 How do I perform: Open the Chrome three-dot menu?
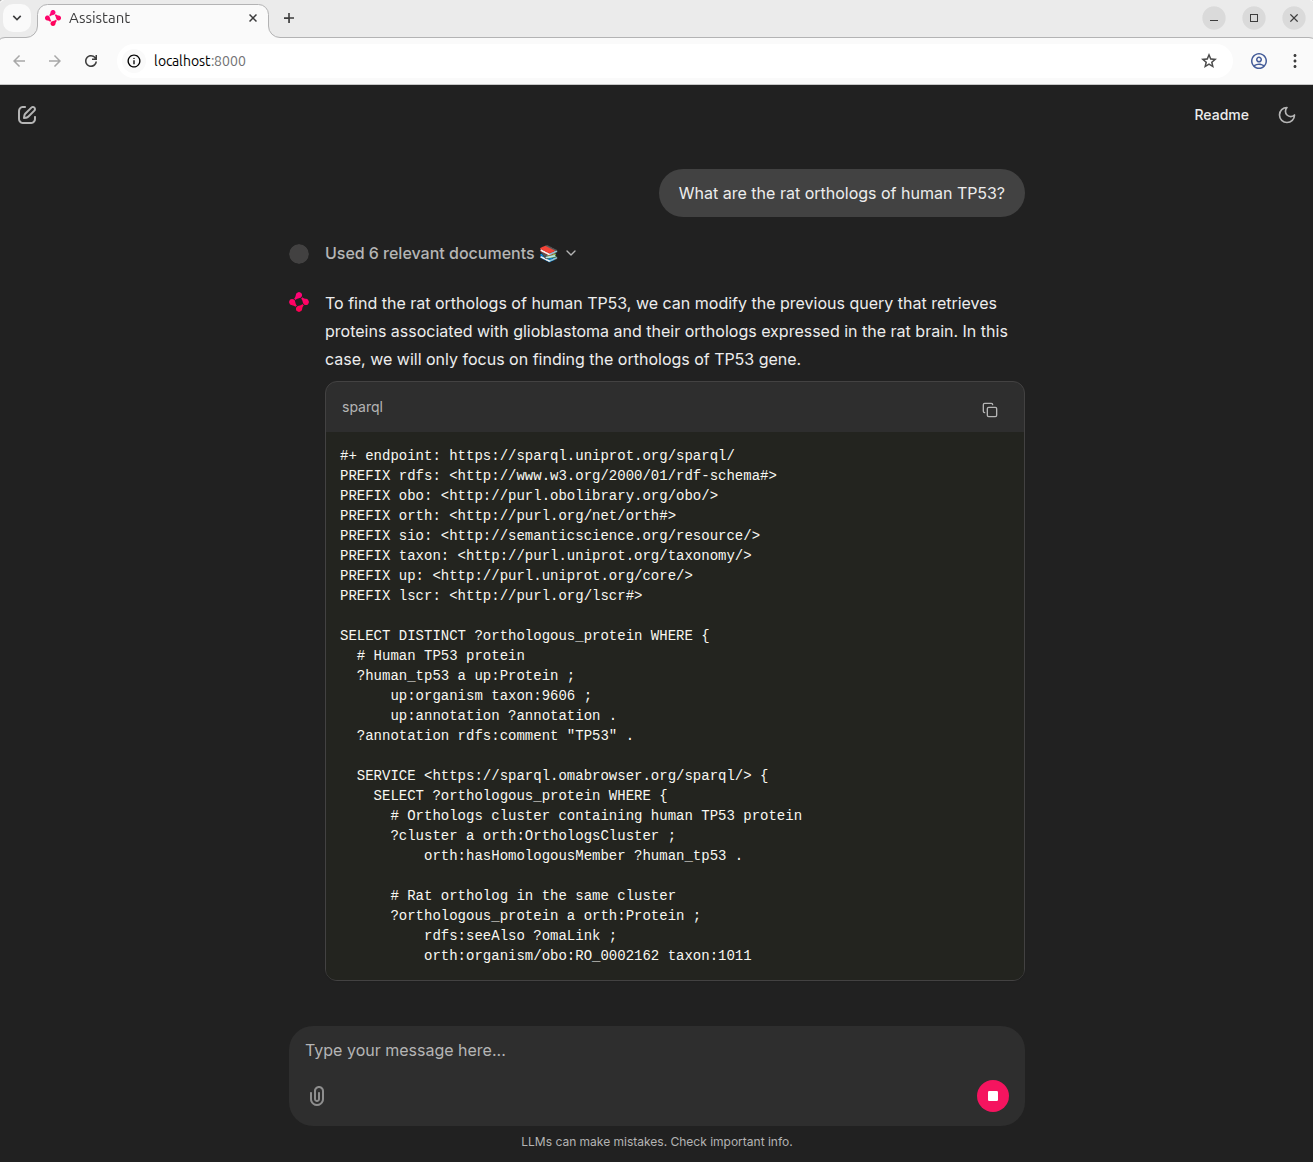(1294, 61)
